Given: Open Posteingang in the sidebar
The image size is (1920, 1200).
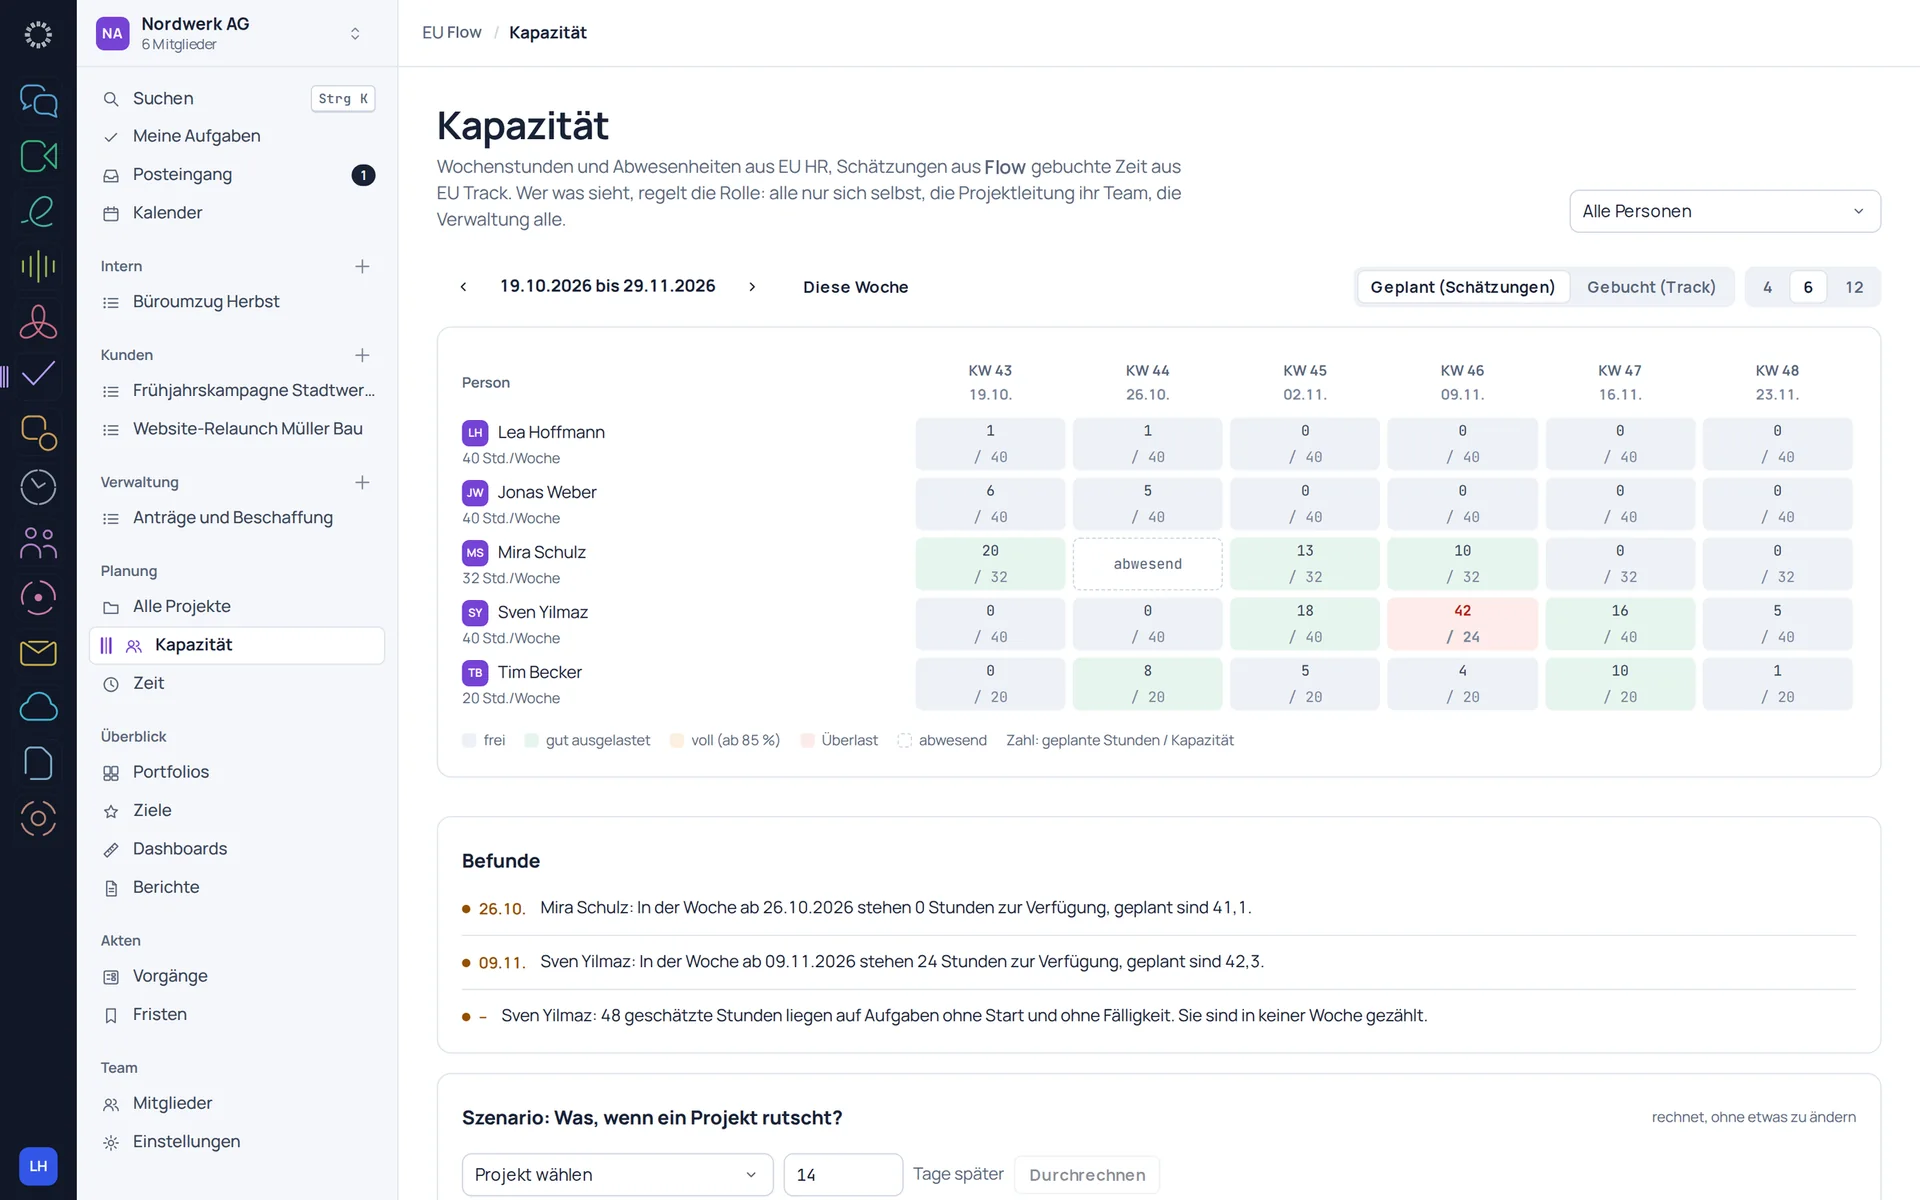Looking at the screenshot, I should pos(237,175).
